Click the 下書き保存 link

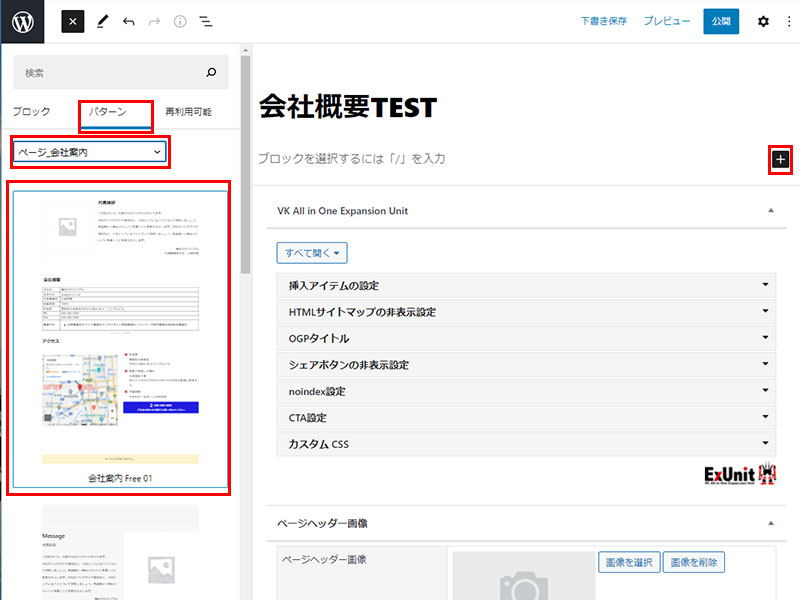[603, 21]
